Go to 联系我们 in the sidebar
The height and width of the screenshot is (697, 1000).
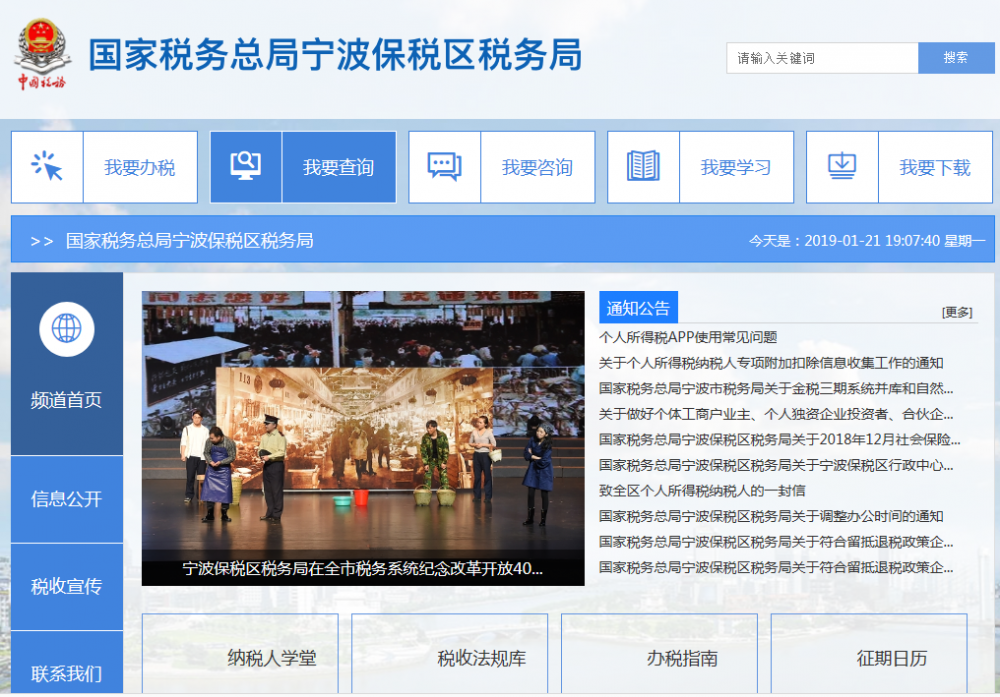click(67, 673)
